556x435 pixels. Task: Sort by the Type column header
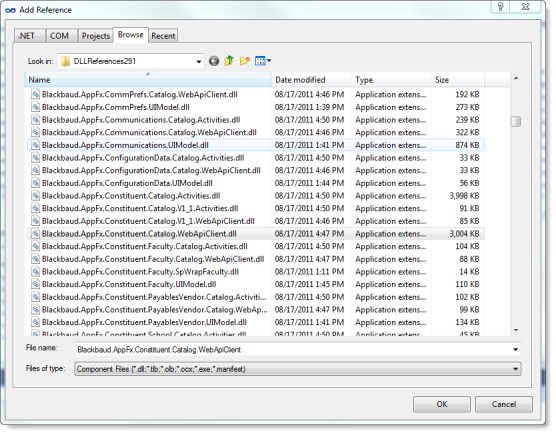tap(391, 80)
